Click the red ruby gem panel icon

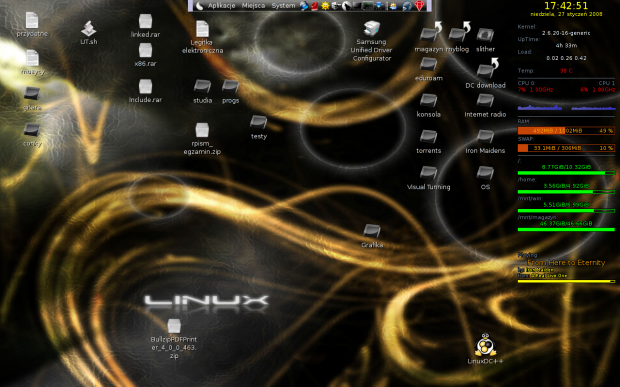click(x=420, y=6)
